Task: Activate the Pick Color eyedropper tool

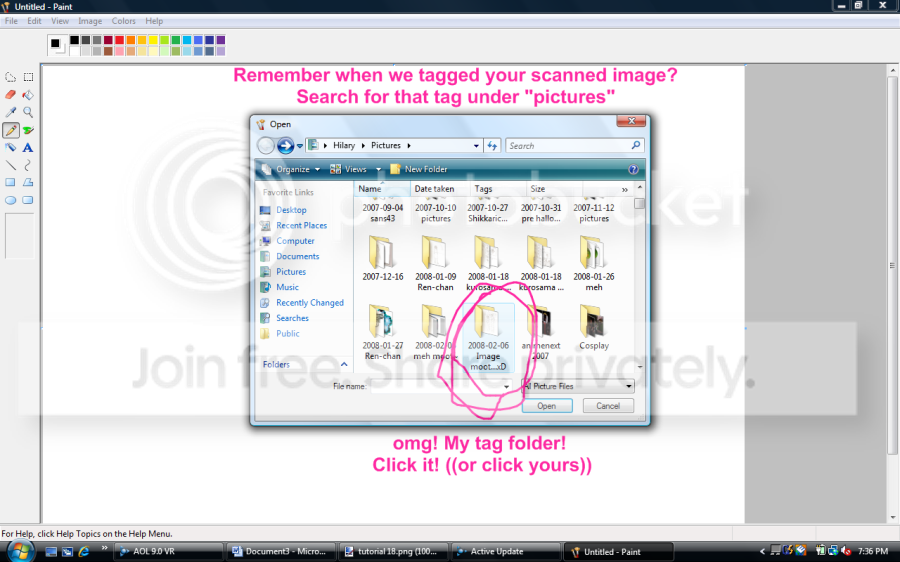Action: click(x=10, y=112)
